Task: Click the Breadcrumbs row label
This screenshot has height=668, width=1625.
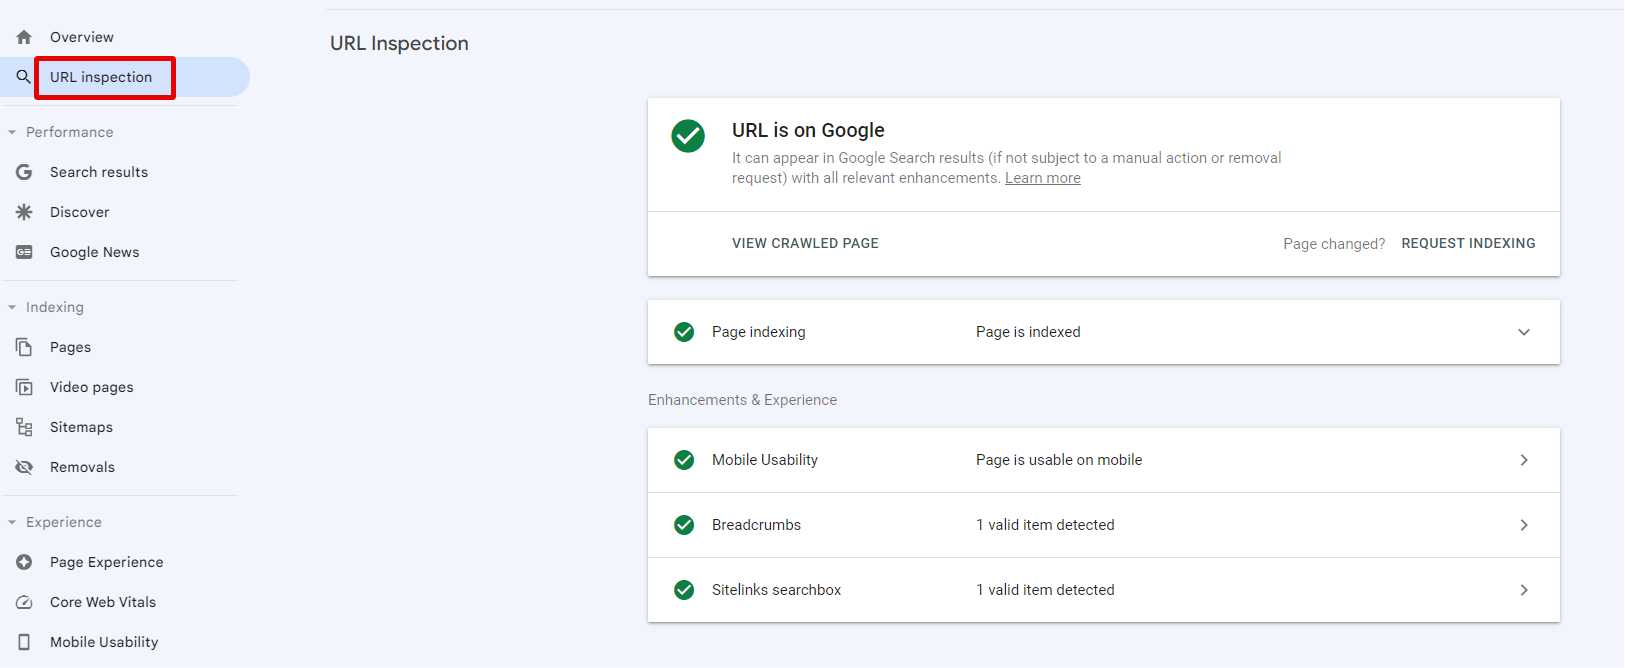Action: tap(756, 525)
